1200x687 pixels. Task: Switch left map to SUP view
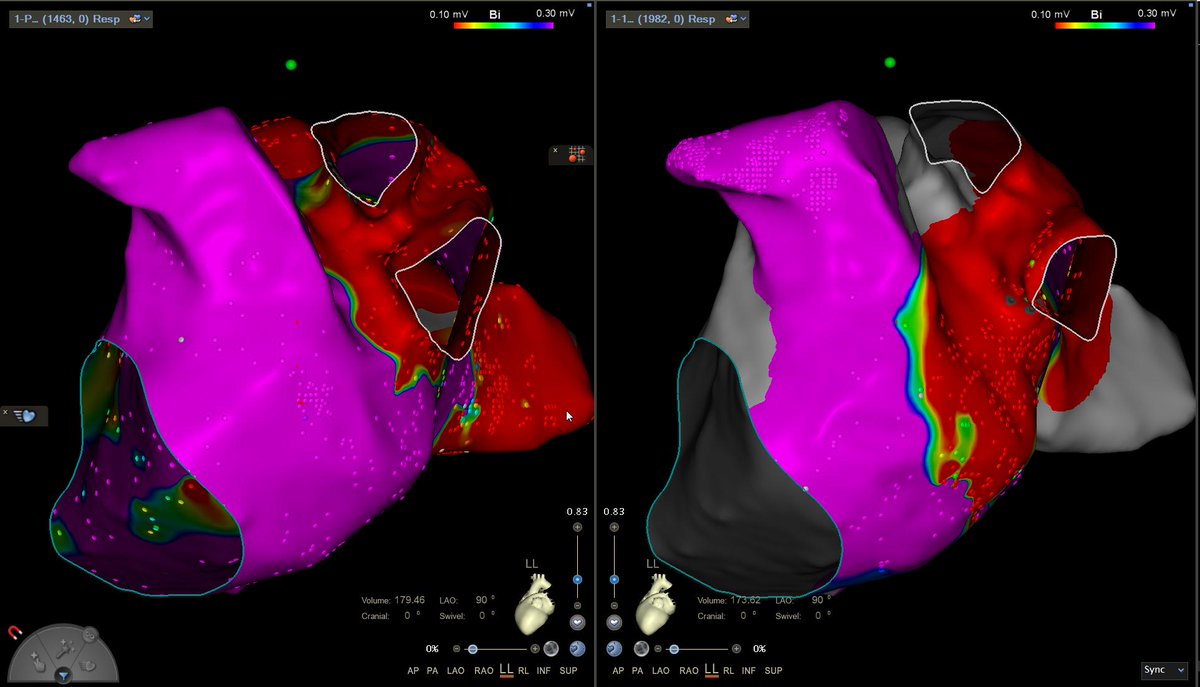pos(568,671)
